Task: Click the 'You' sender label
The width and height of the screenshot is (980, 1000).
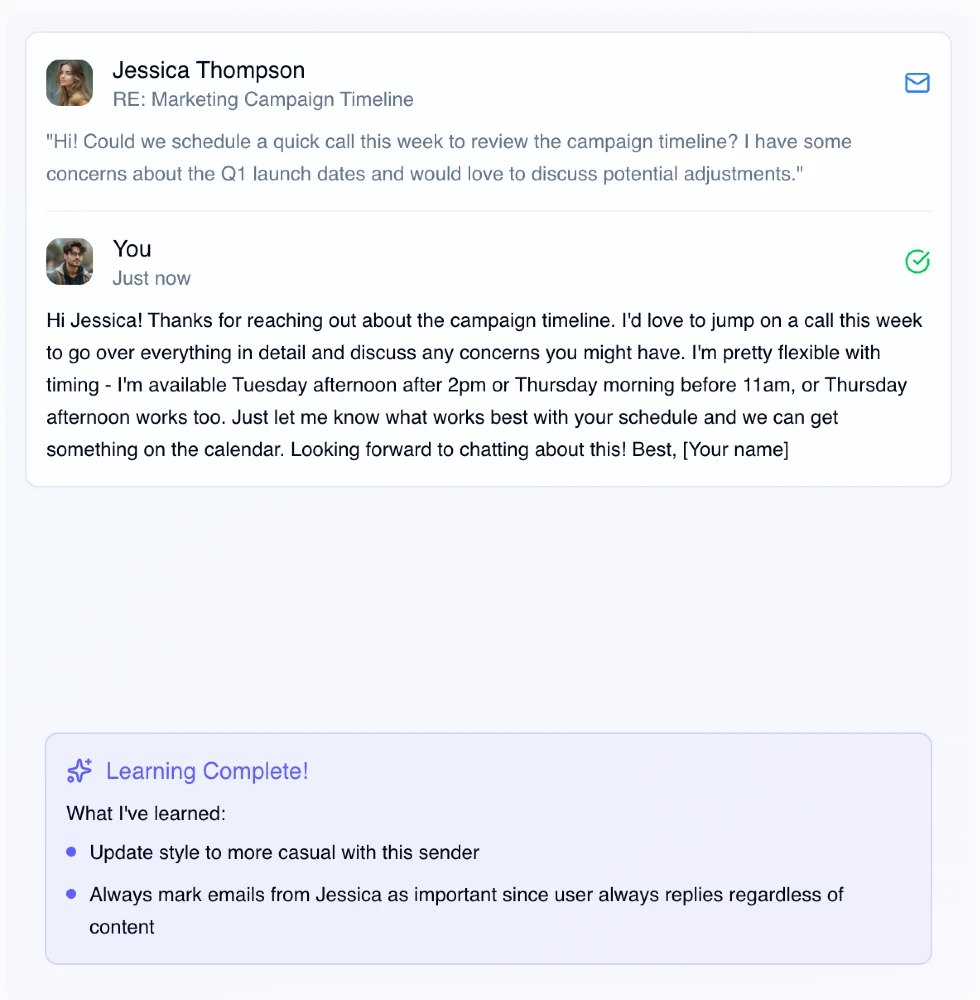Action: coord(132,249)
